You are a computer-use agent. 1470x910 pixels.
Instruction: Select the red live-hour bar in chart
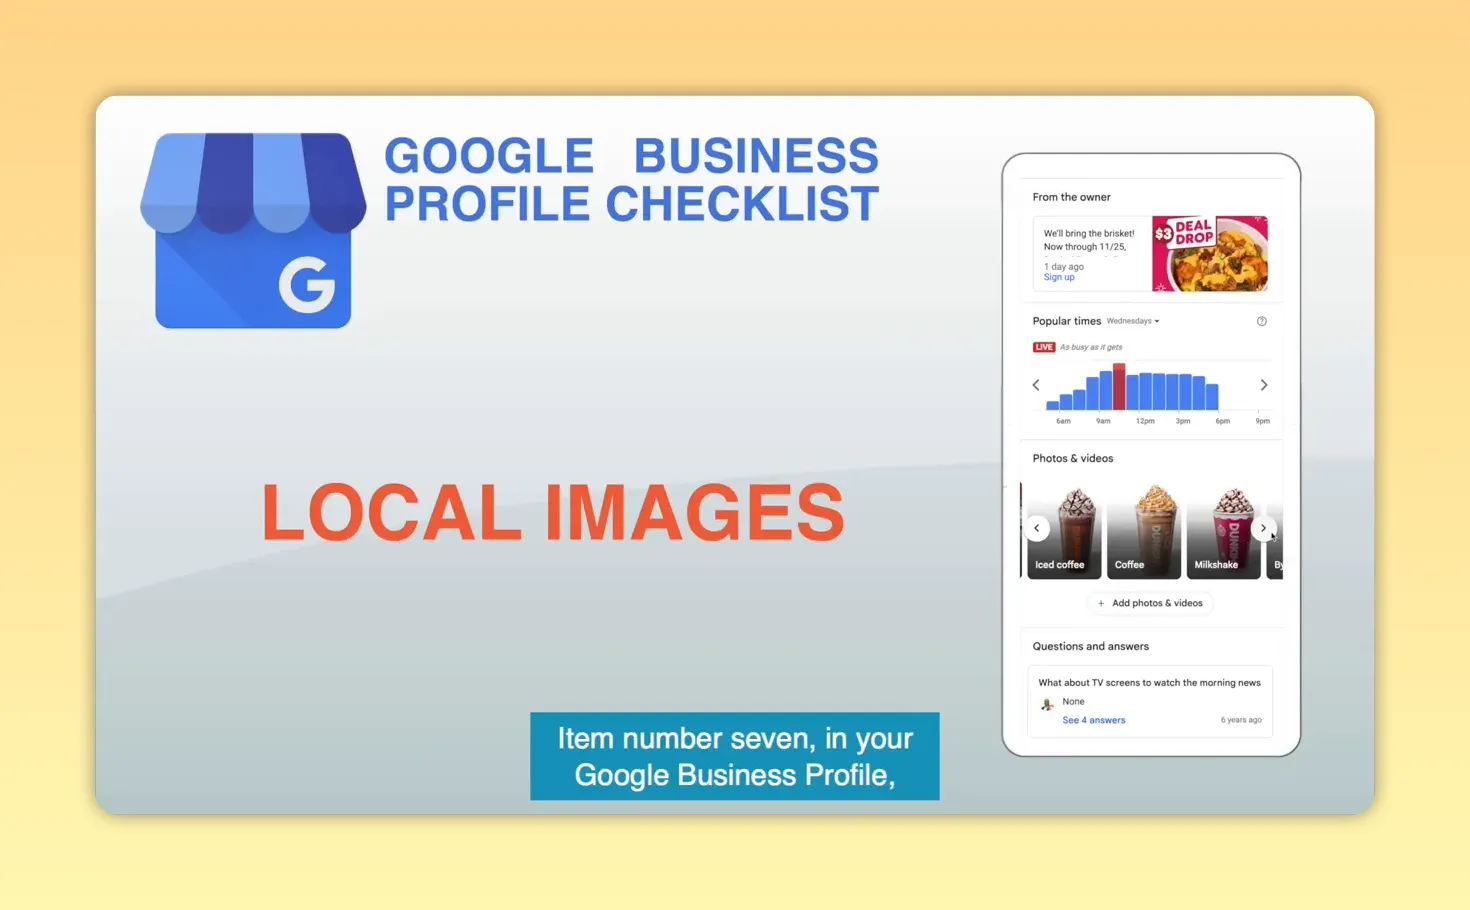1119,387
